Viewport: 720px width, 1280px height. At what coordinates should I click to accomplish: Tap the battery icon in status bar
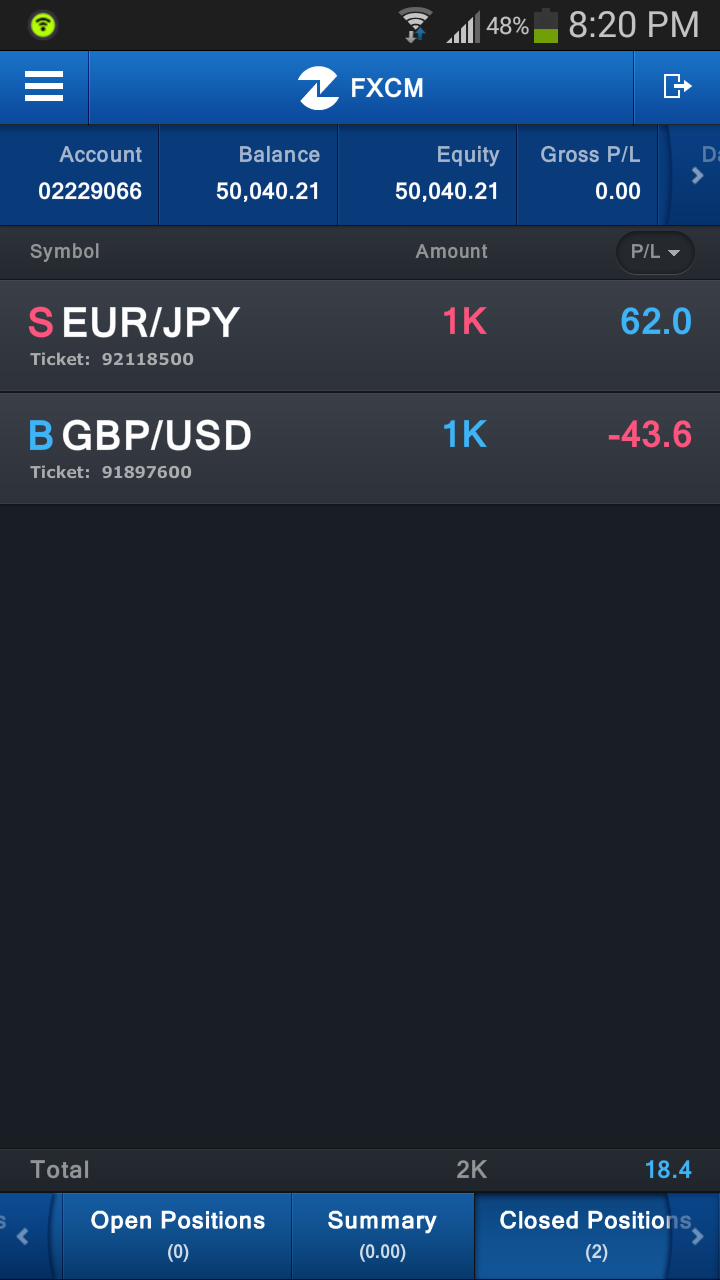point(546,25)
